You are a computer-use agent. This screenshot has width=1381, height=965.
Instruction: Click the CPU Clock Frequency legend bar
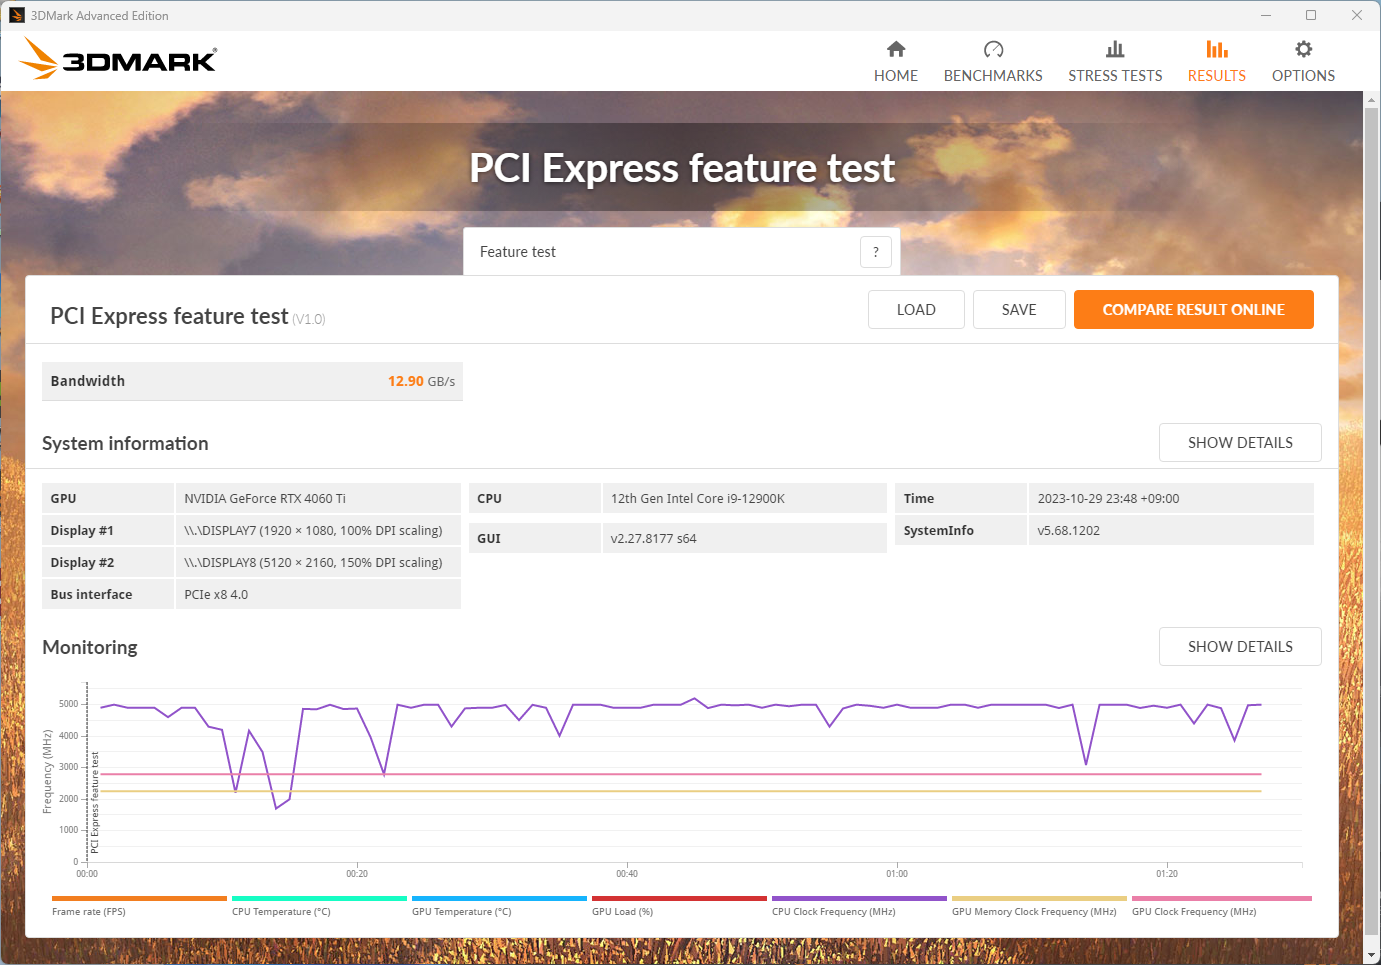pos(859,898)
